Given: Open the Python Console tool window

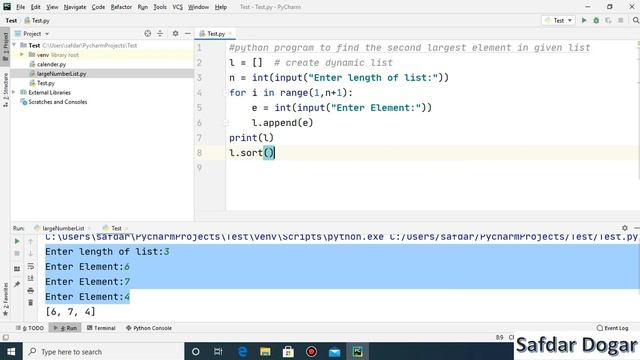Looking at the screenshot, I should [x=149, y=328].
